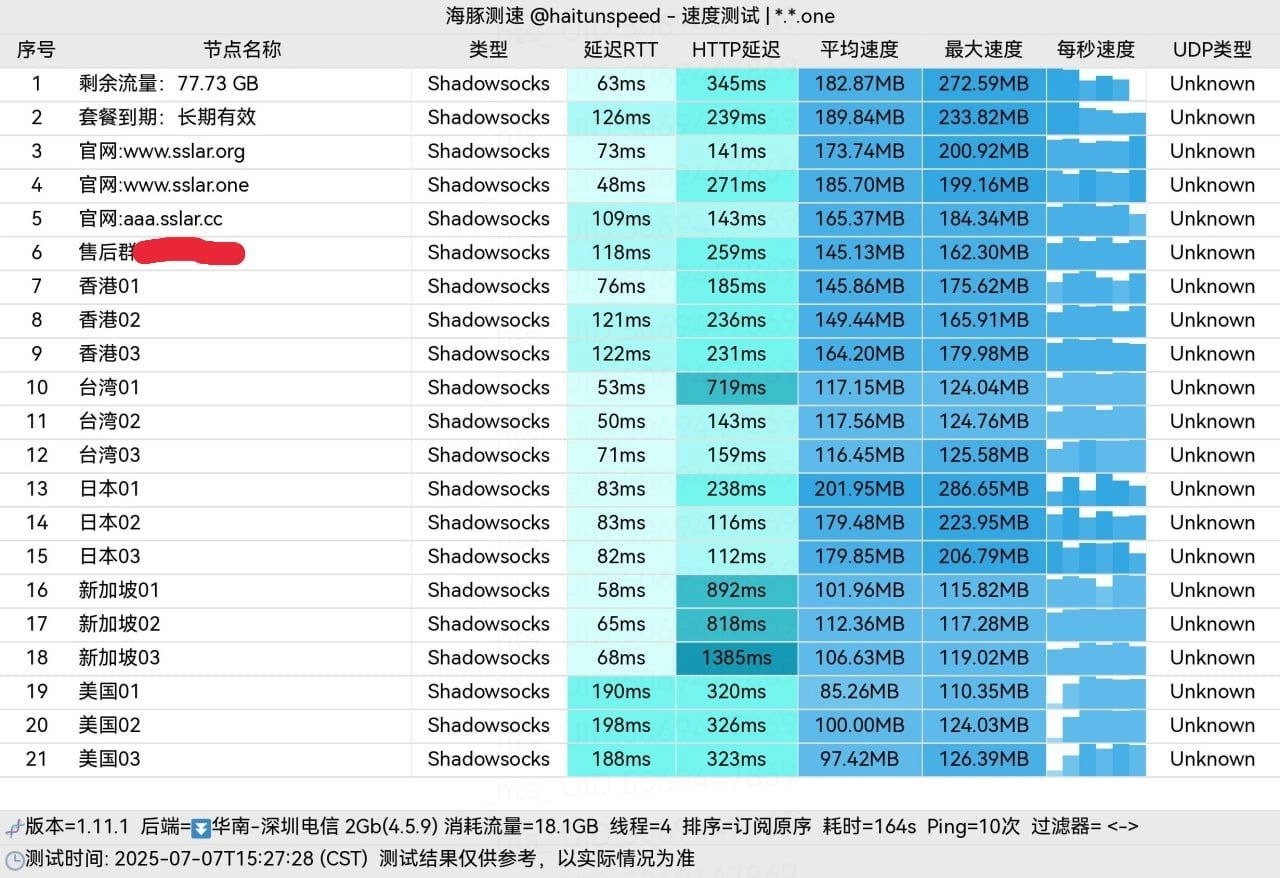
Task: Click the disclaimer 测试结果仅供参考 text
Action: click(459, 859)
